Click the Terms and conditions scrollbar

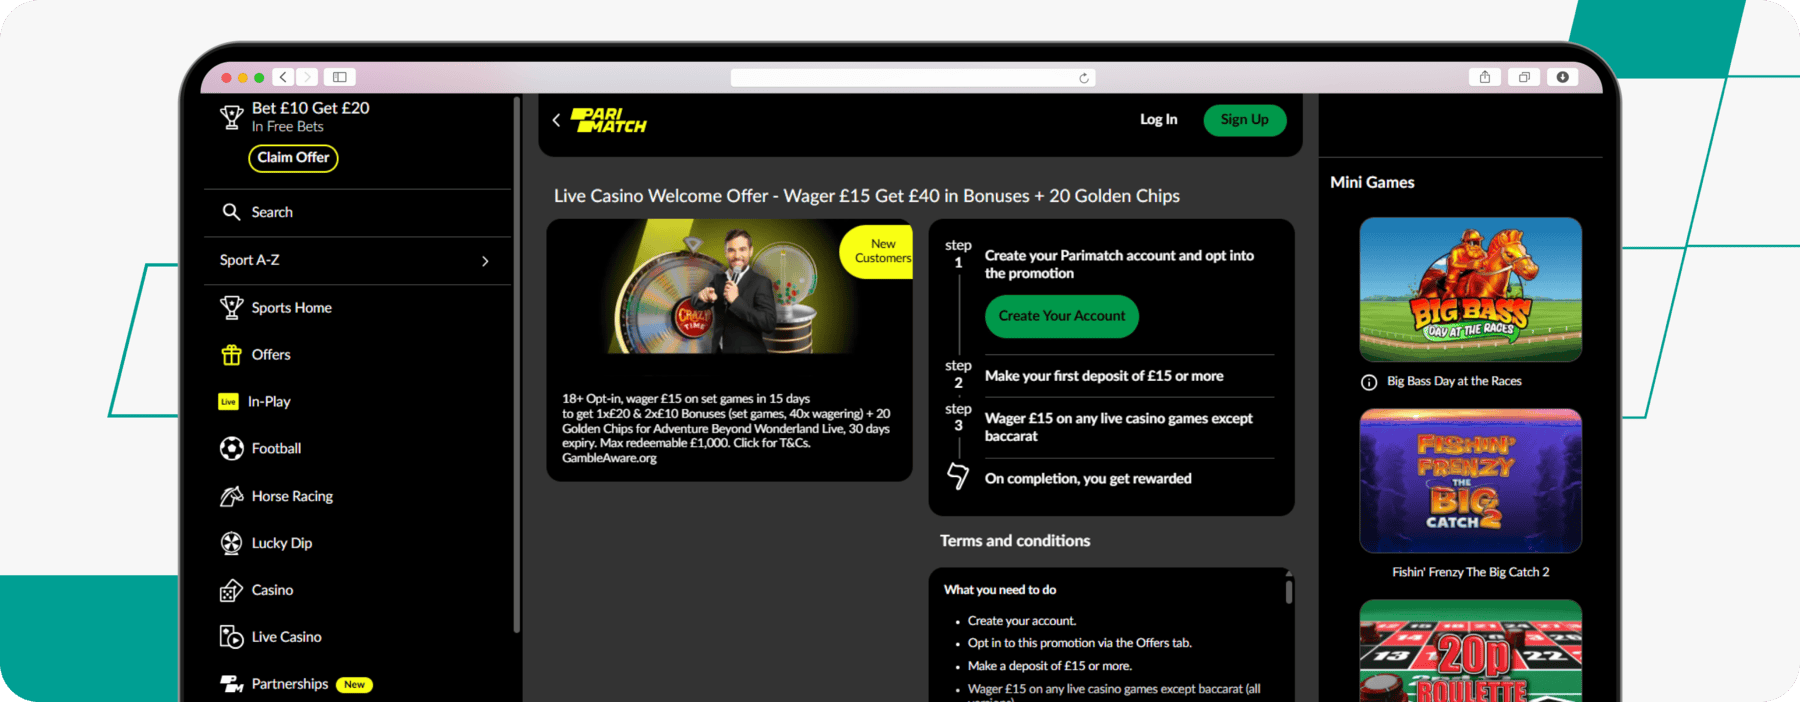(1288, 590)
